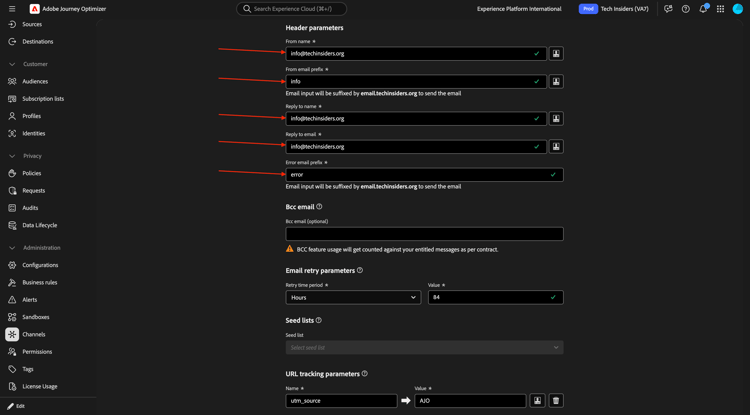The height and width of the screenshot is (415, 750).
Task: Click the Sandboxes icon in sidebar
Action: coord(12,317)
